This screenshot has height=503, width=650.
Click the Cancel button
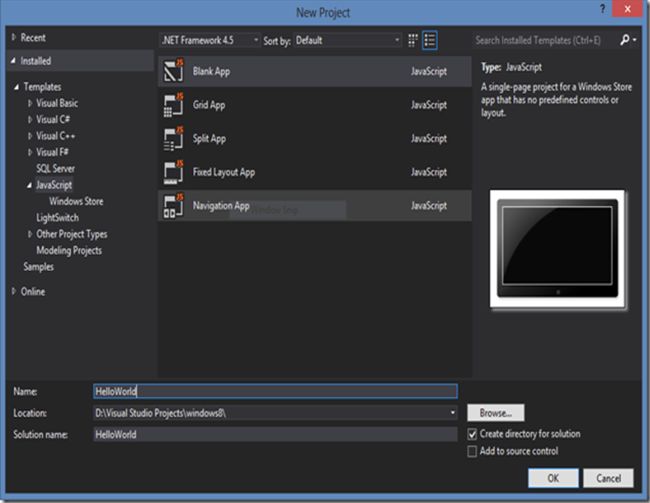pyautogui.click(x=608, y=478)
